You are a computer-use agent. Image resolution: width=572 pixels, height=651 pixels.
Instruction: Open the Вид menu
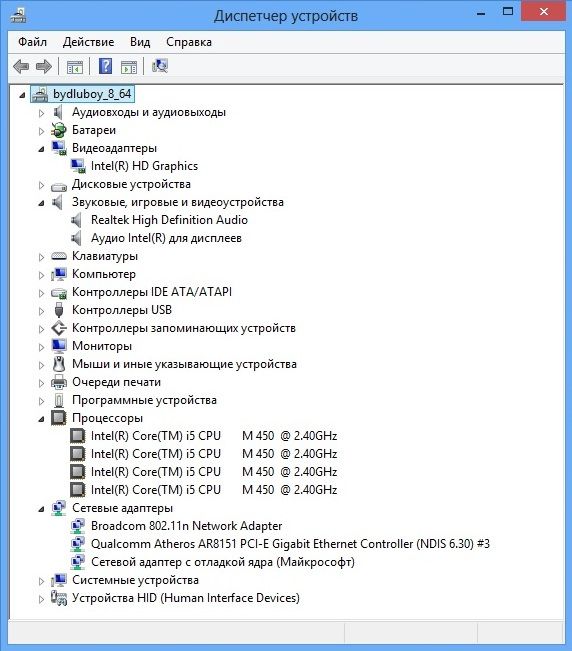coord(140,42)
